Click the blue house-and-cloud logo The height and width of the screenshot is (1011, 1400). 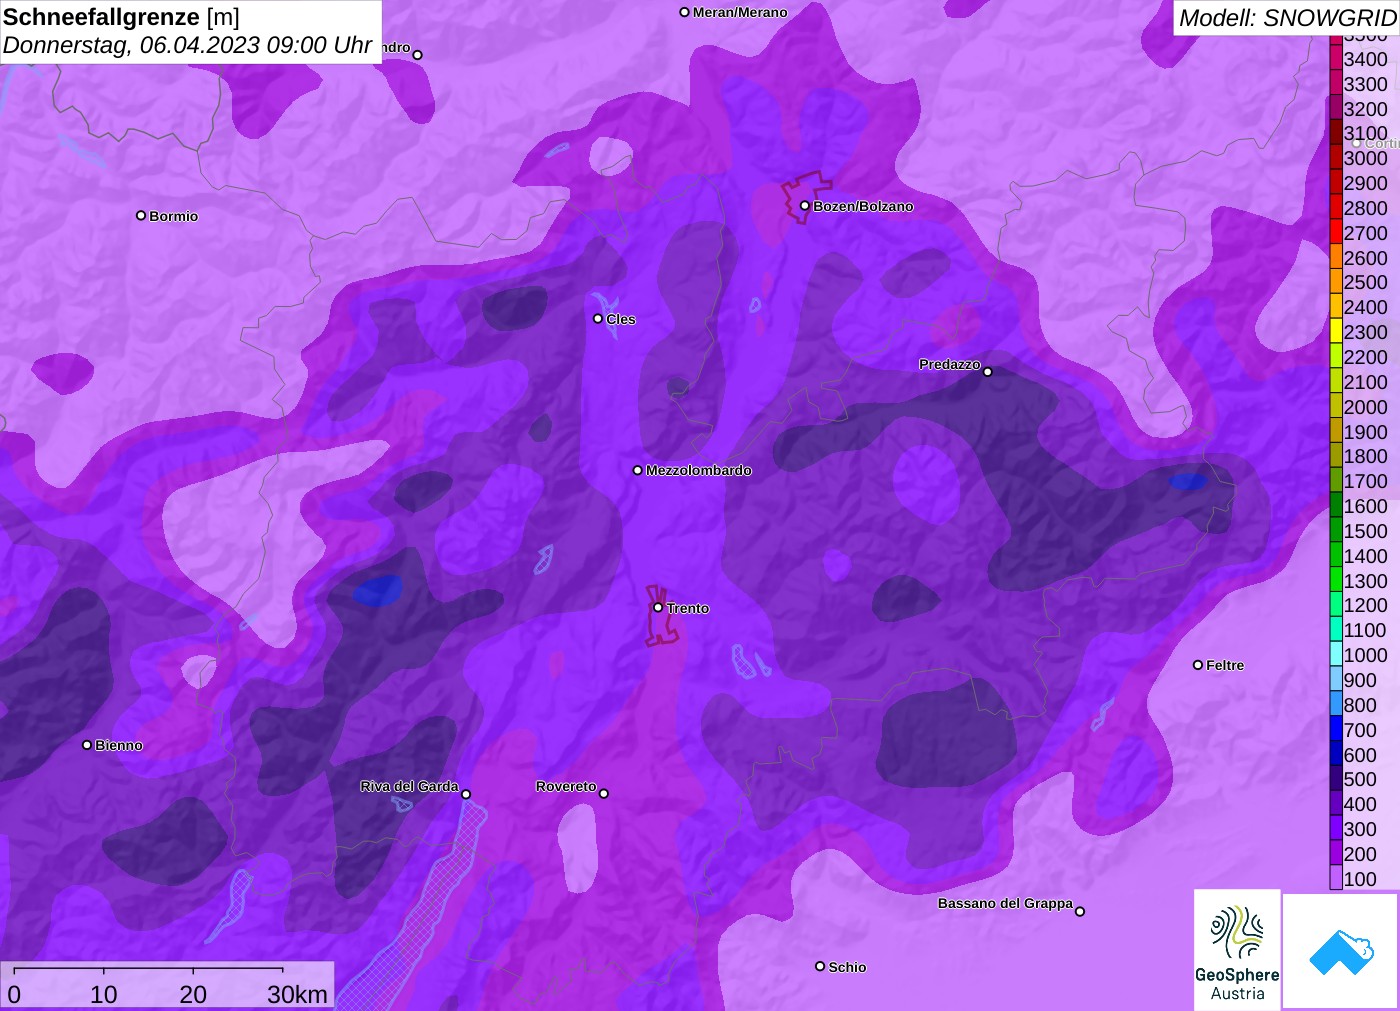tap(1341, 951)
